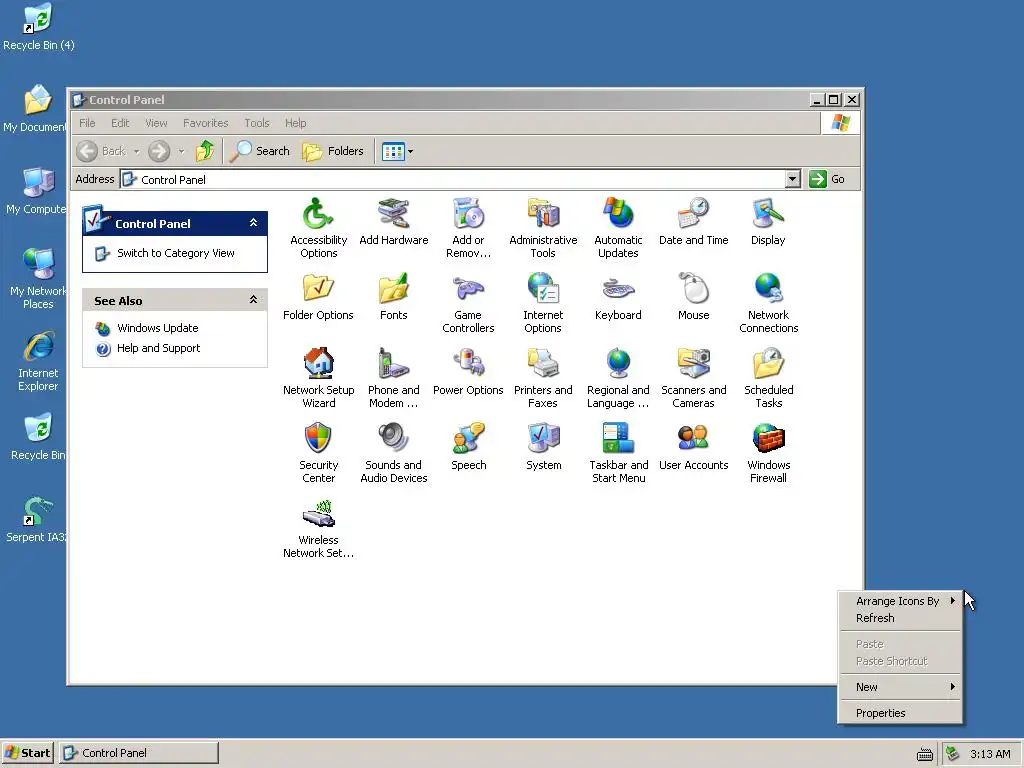Expand New submenu in context menu
The image size is (1024, 768).
[x=900, y=687]
